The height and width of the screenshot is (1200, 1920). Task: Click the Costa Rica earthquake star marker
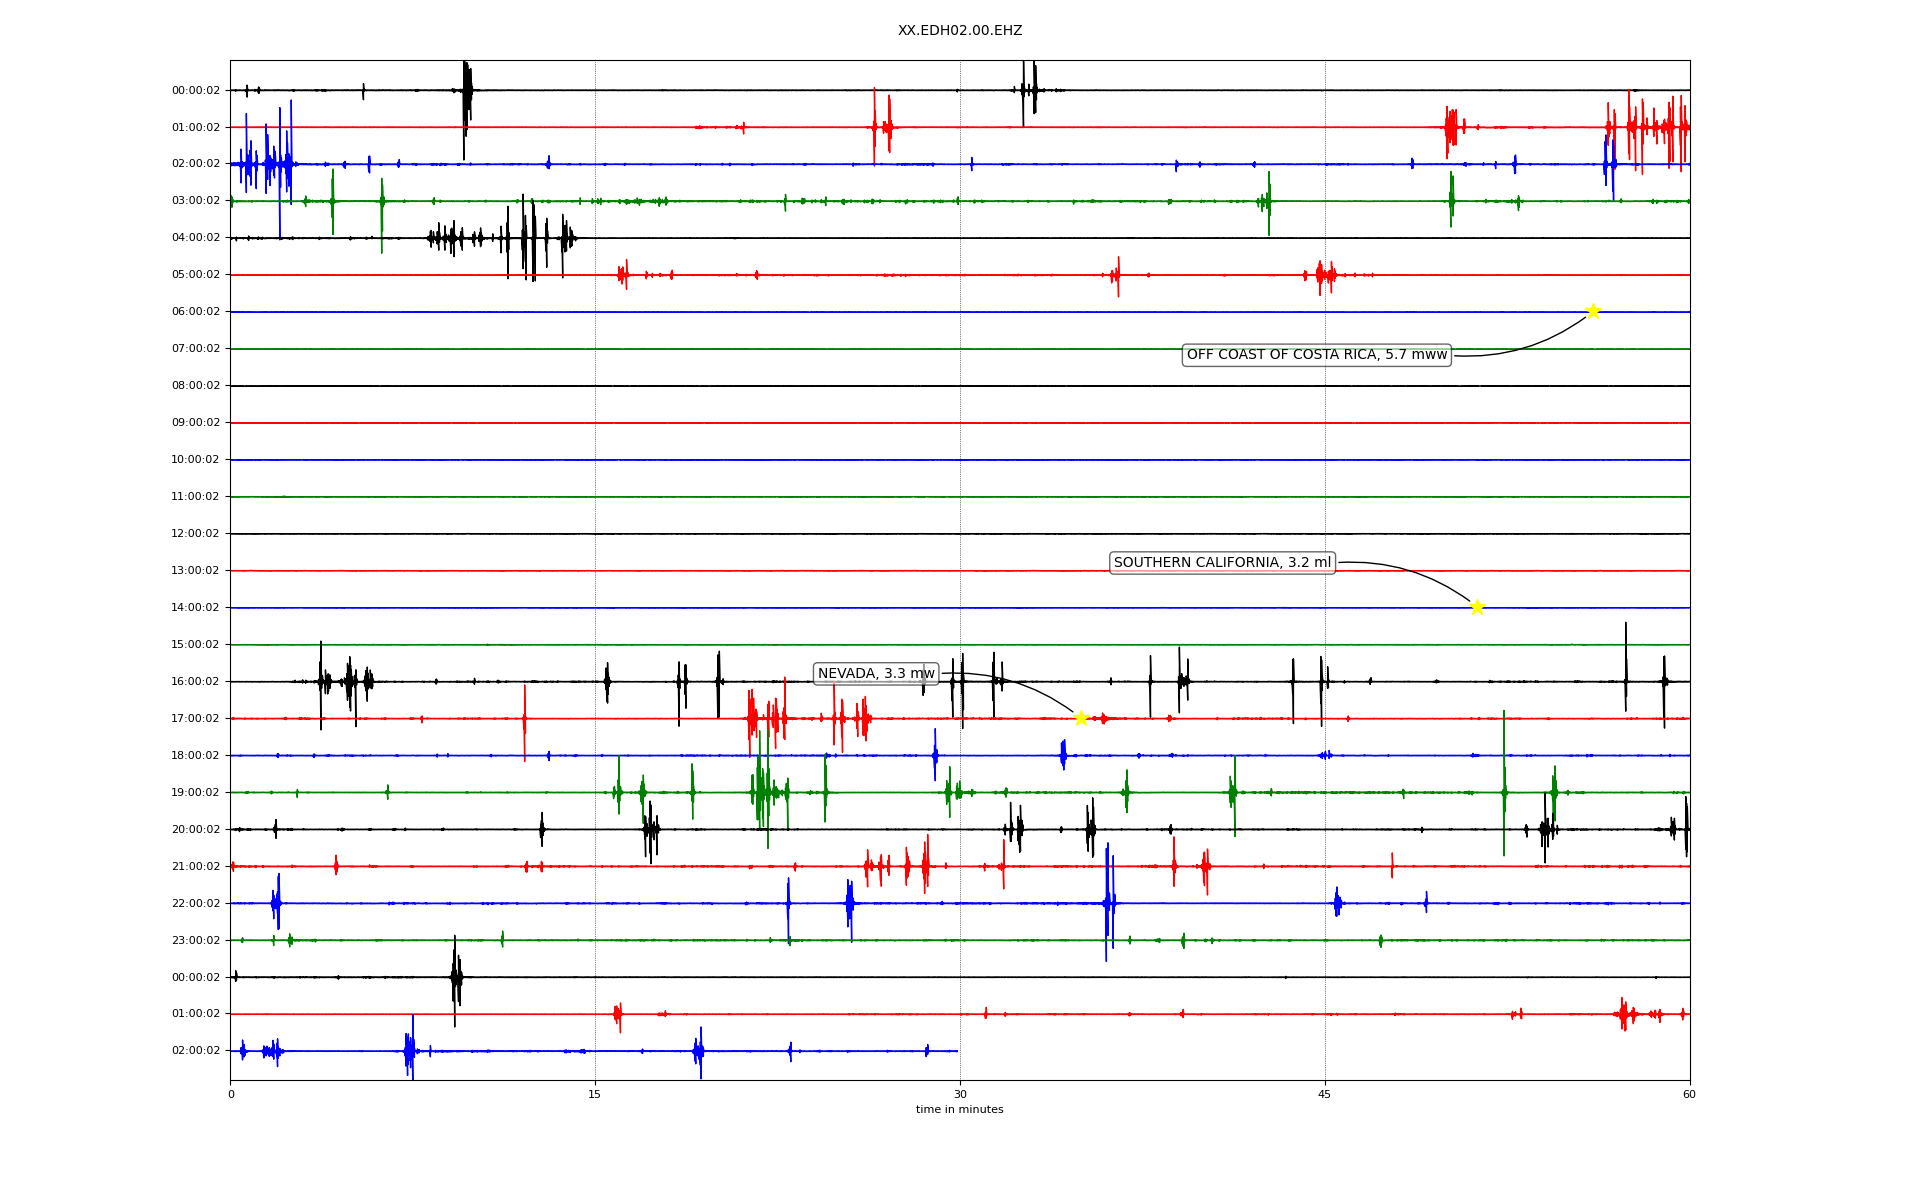(1593, 311)
